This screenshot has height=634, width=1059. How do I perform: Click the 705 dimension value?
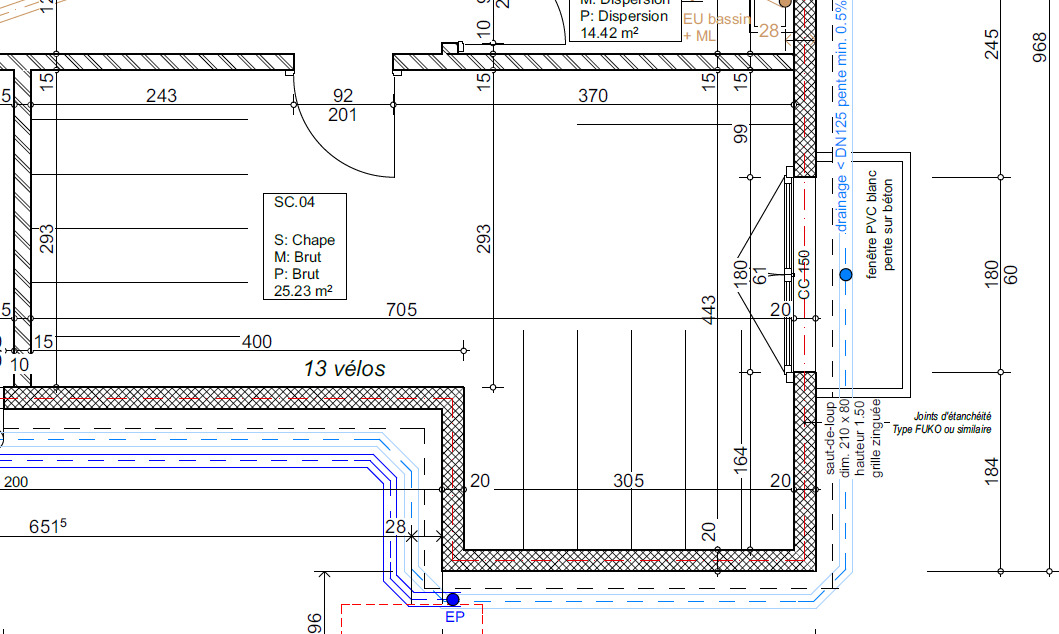point(401,309)
